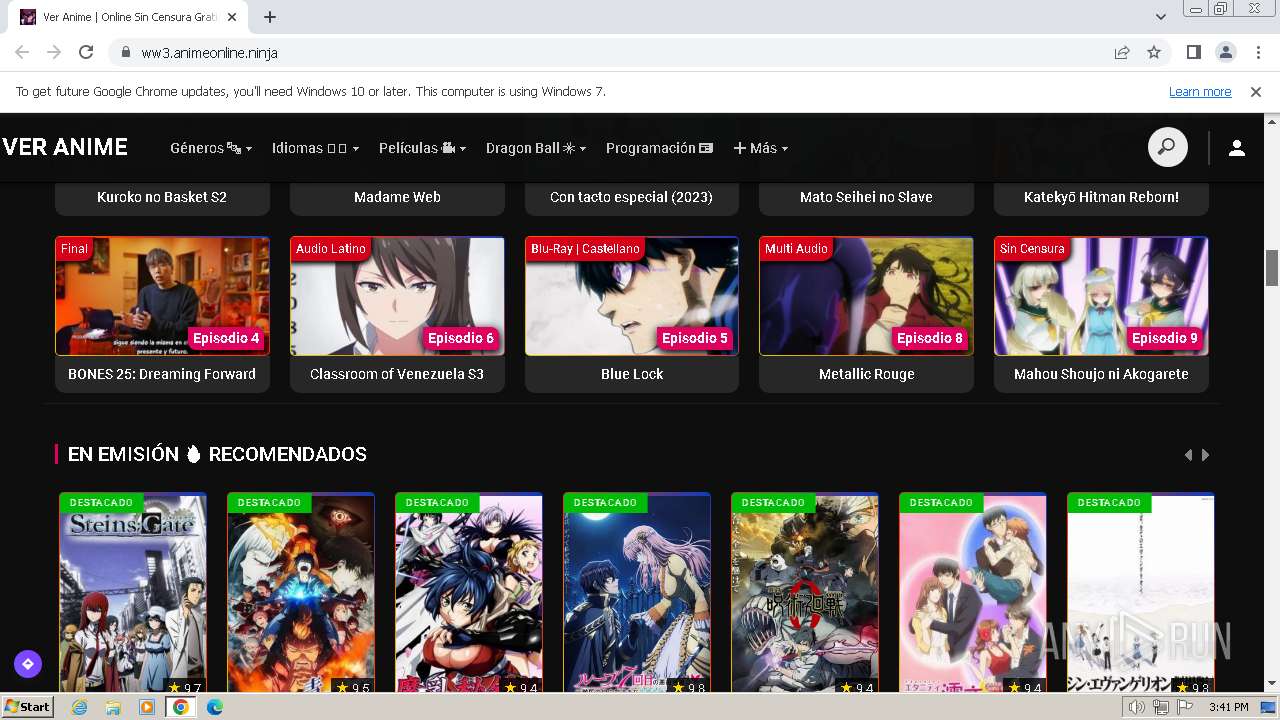1280x720 pixels.
Task: Open the Learn more link
Action: point(1200,91)
